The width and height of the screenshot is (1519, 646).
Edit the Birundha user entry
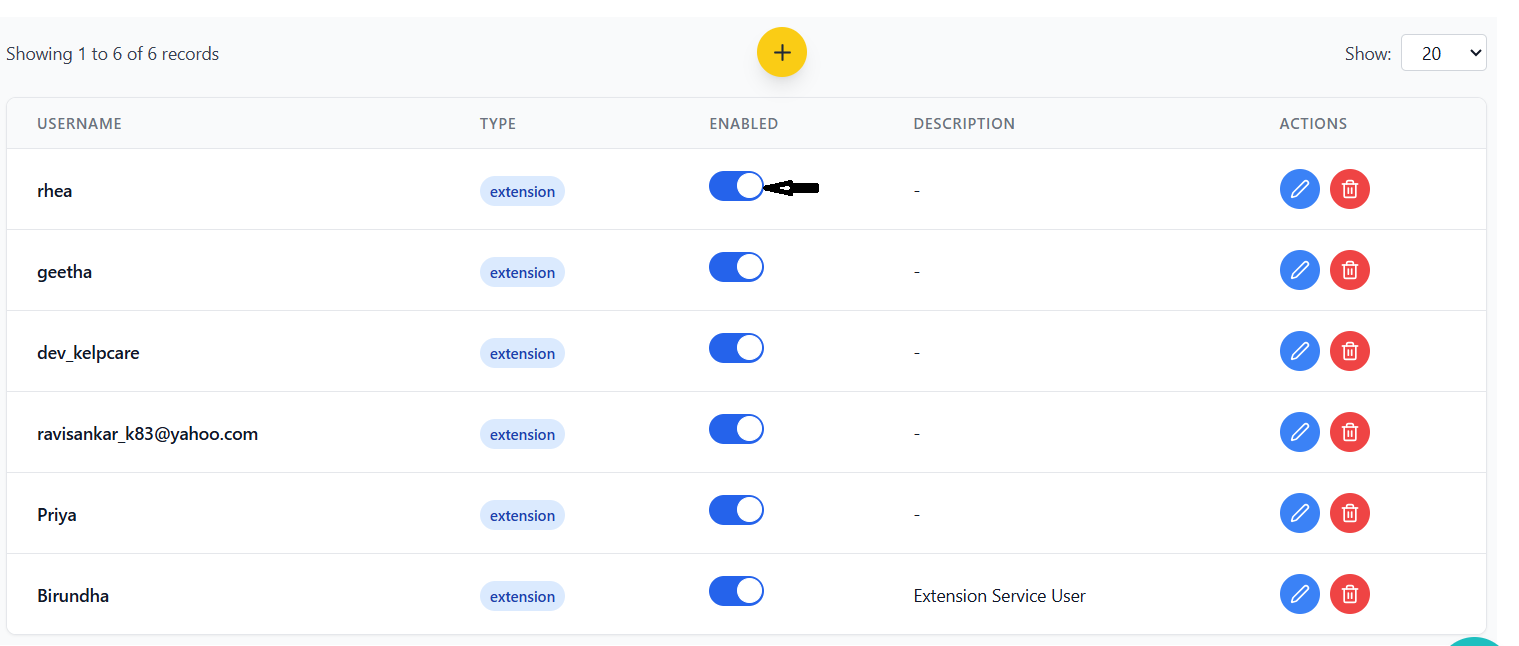click(1299, 594)
